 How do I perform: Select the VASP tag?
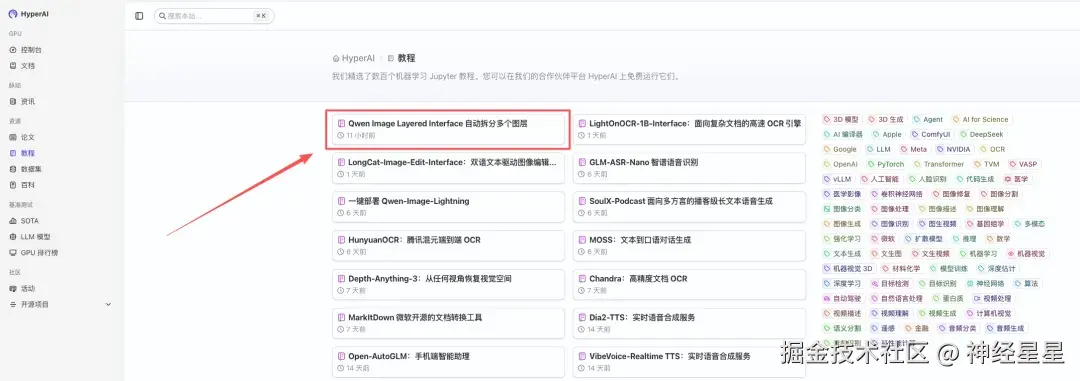click(1023, 164)
